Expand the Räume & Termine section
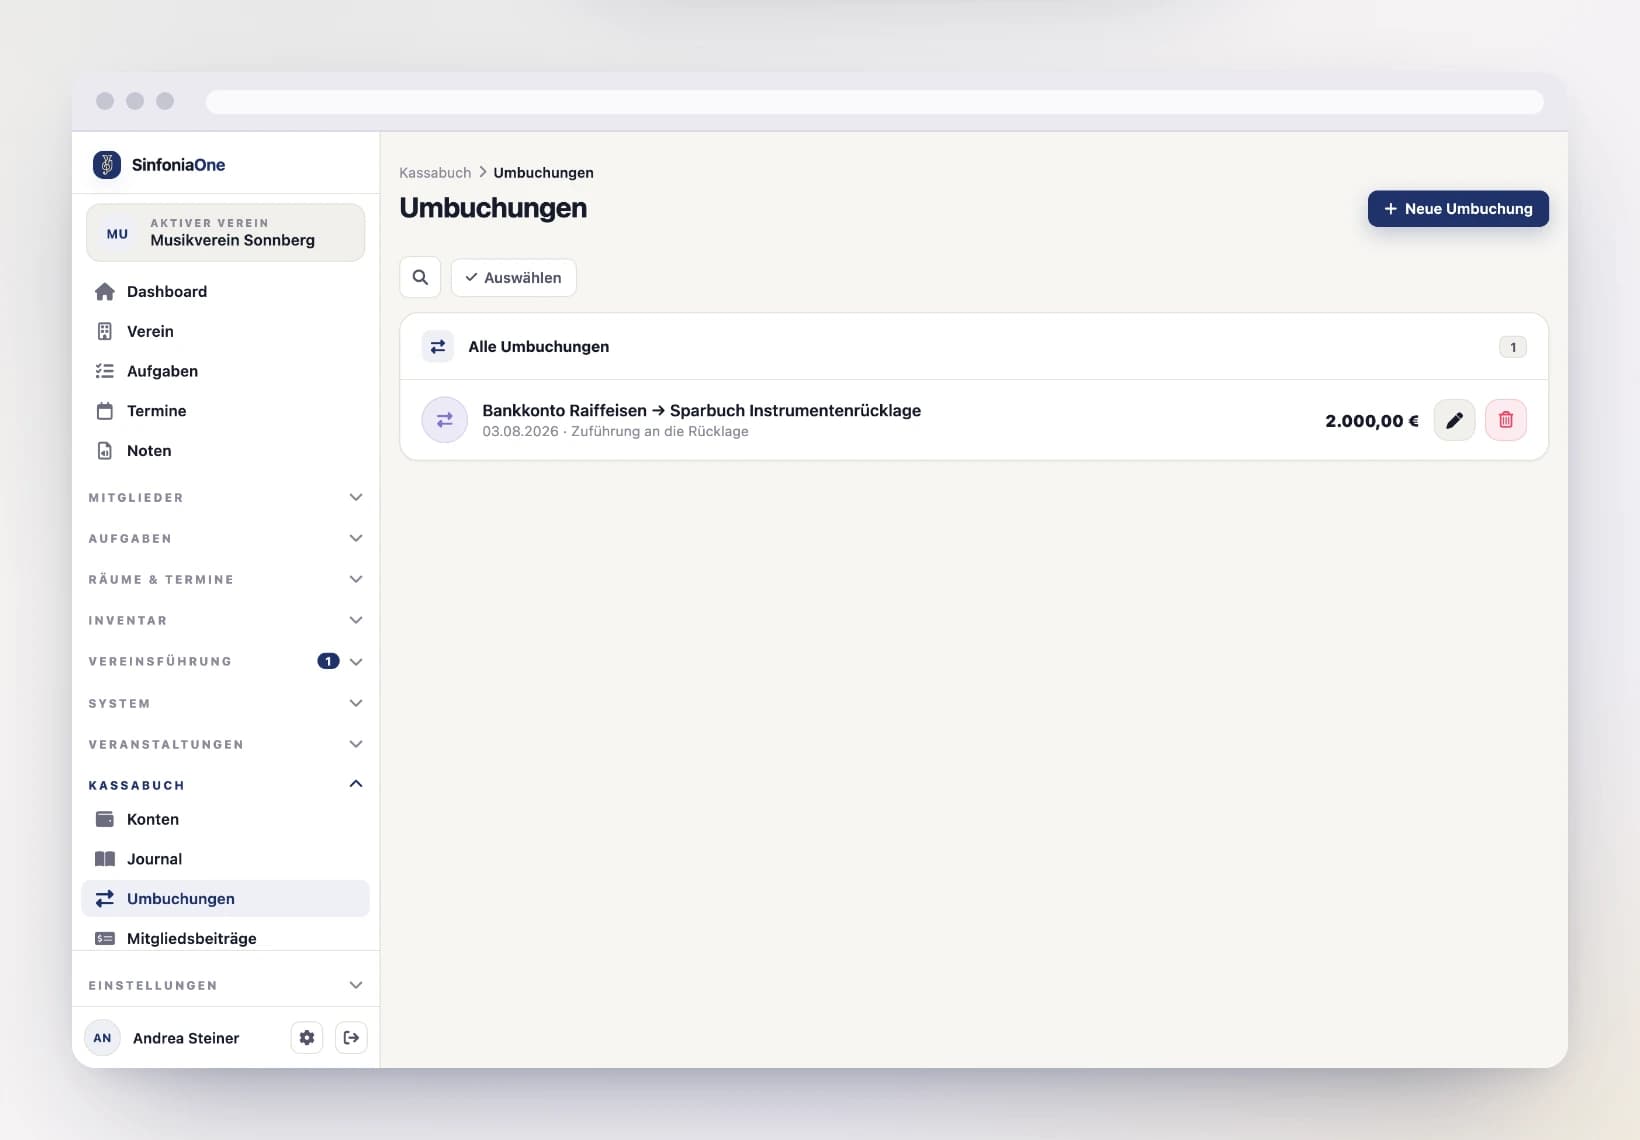Screen dimensions: 1640x1140 click(x=226, y=579)
